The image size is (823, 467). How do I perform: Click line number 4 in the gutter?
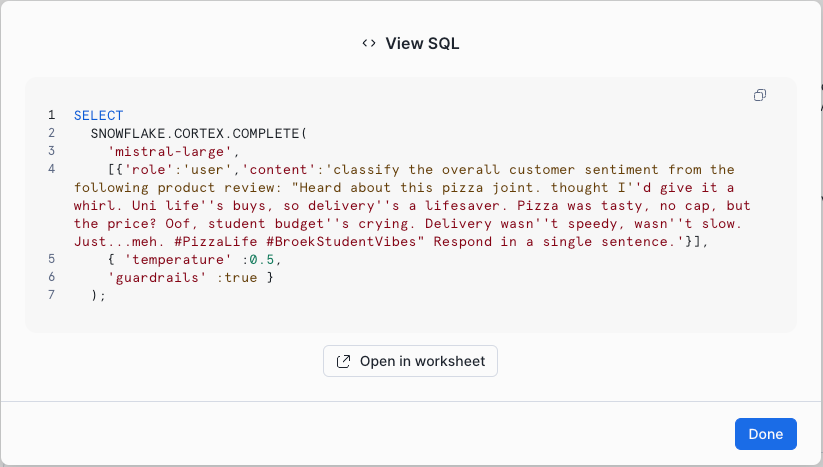click(x=50, y=169)
